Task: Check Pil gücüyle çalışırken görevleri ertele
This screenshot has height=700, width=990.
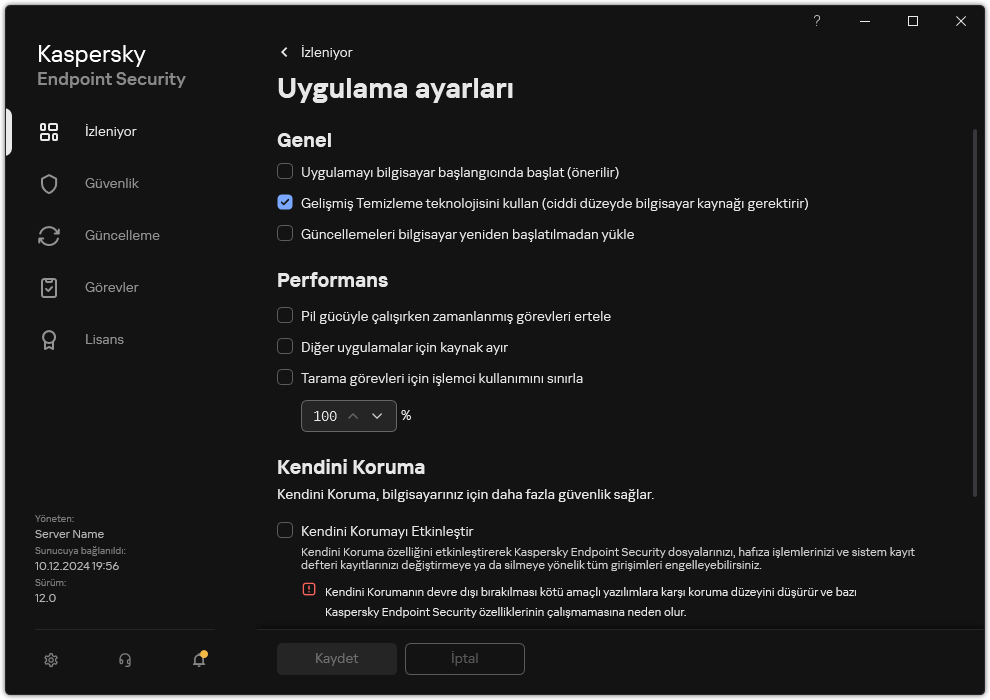Action: tap(284, 316)
